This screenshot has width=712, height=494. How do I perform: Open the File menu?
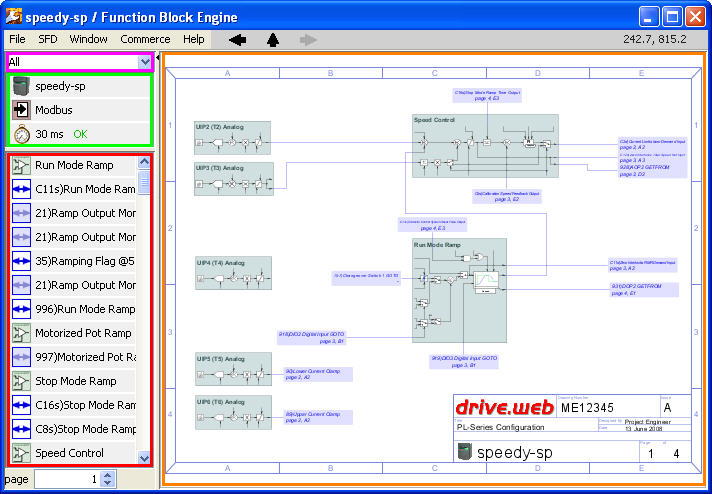(x=17, y=40)
